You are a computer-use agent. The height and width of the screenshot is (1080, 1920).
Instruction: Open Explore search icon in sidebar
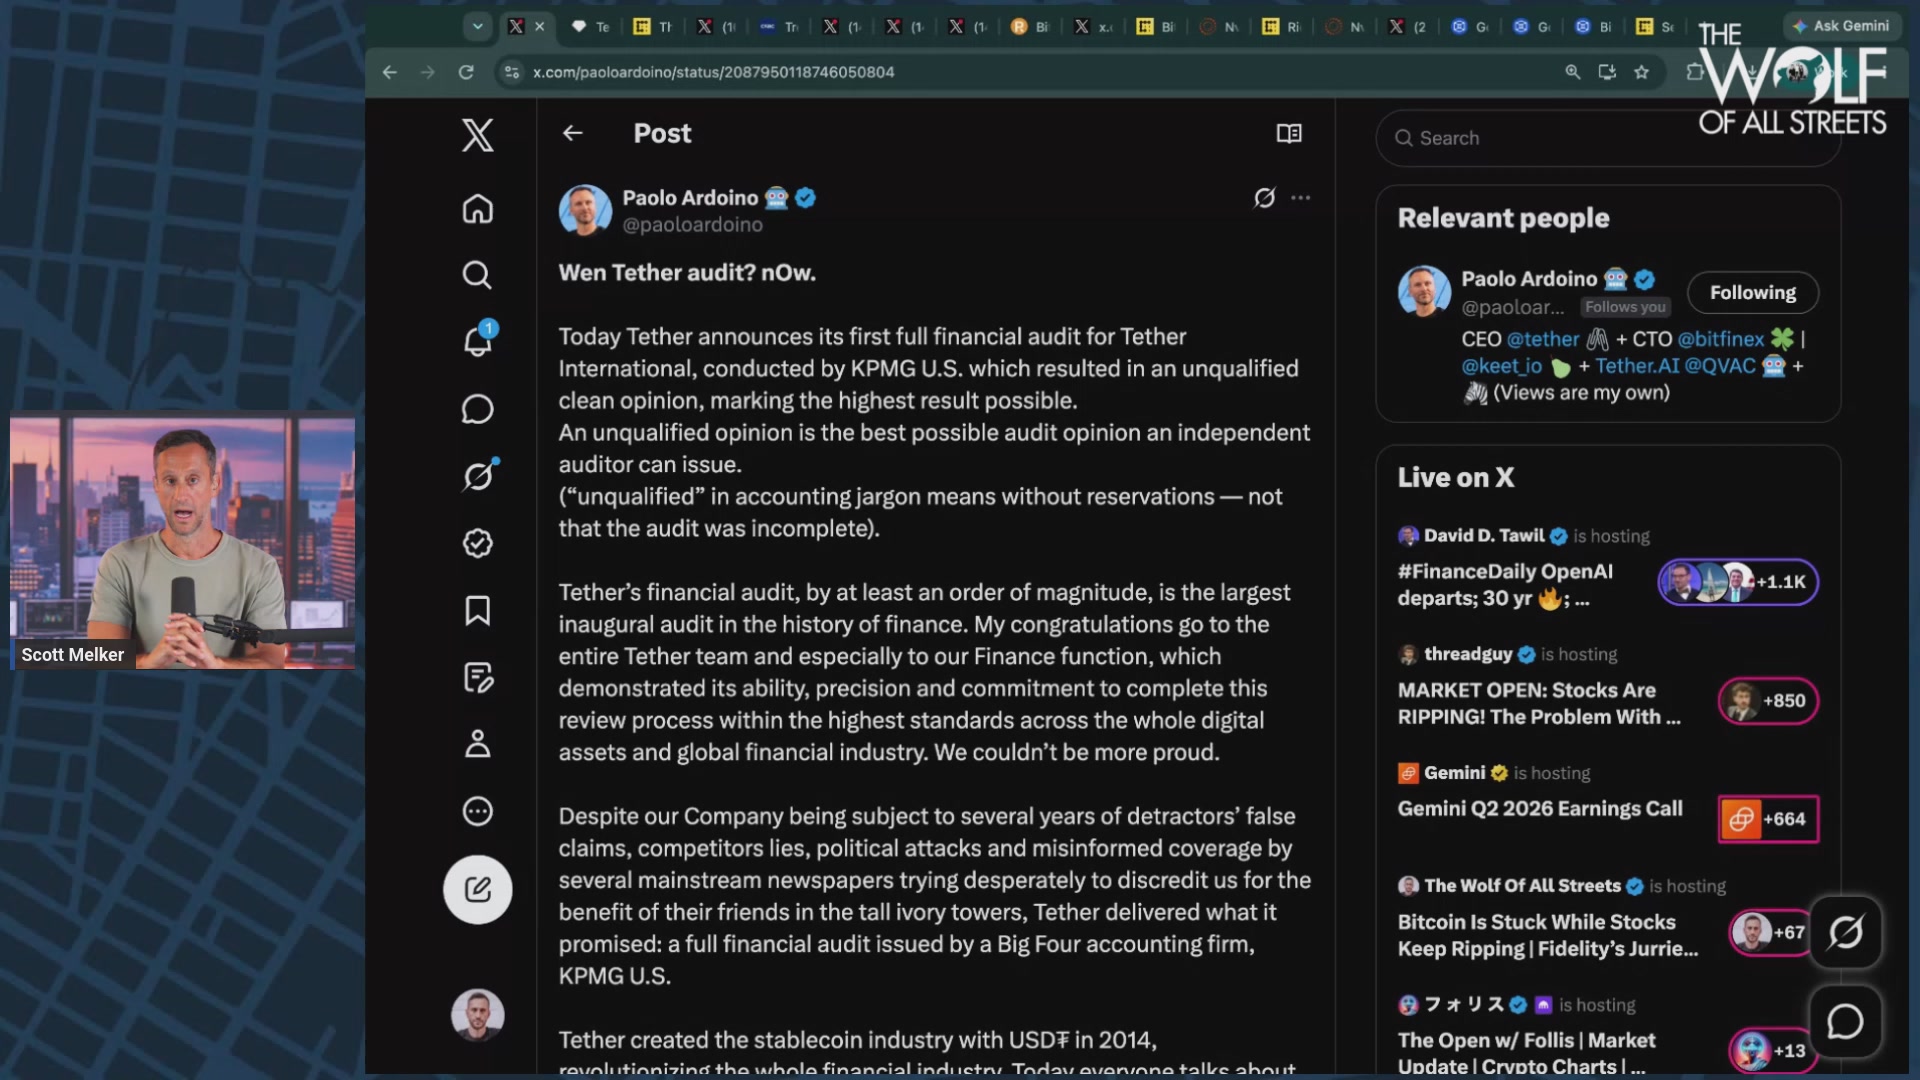477,275
